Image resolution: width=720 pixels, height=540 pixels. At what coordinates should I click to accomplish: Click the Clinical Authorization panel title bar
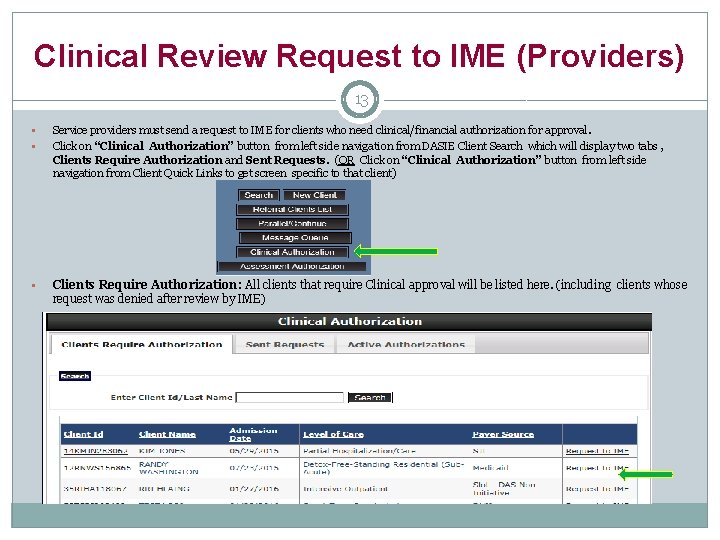pyautogui.click(x=349, y=321)
